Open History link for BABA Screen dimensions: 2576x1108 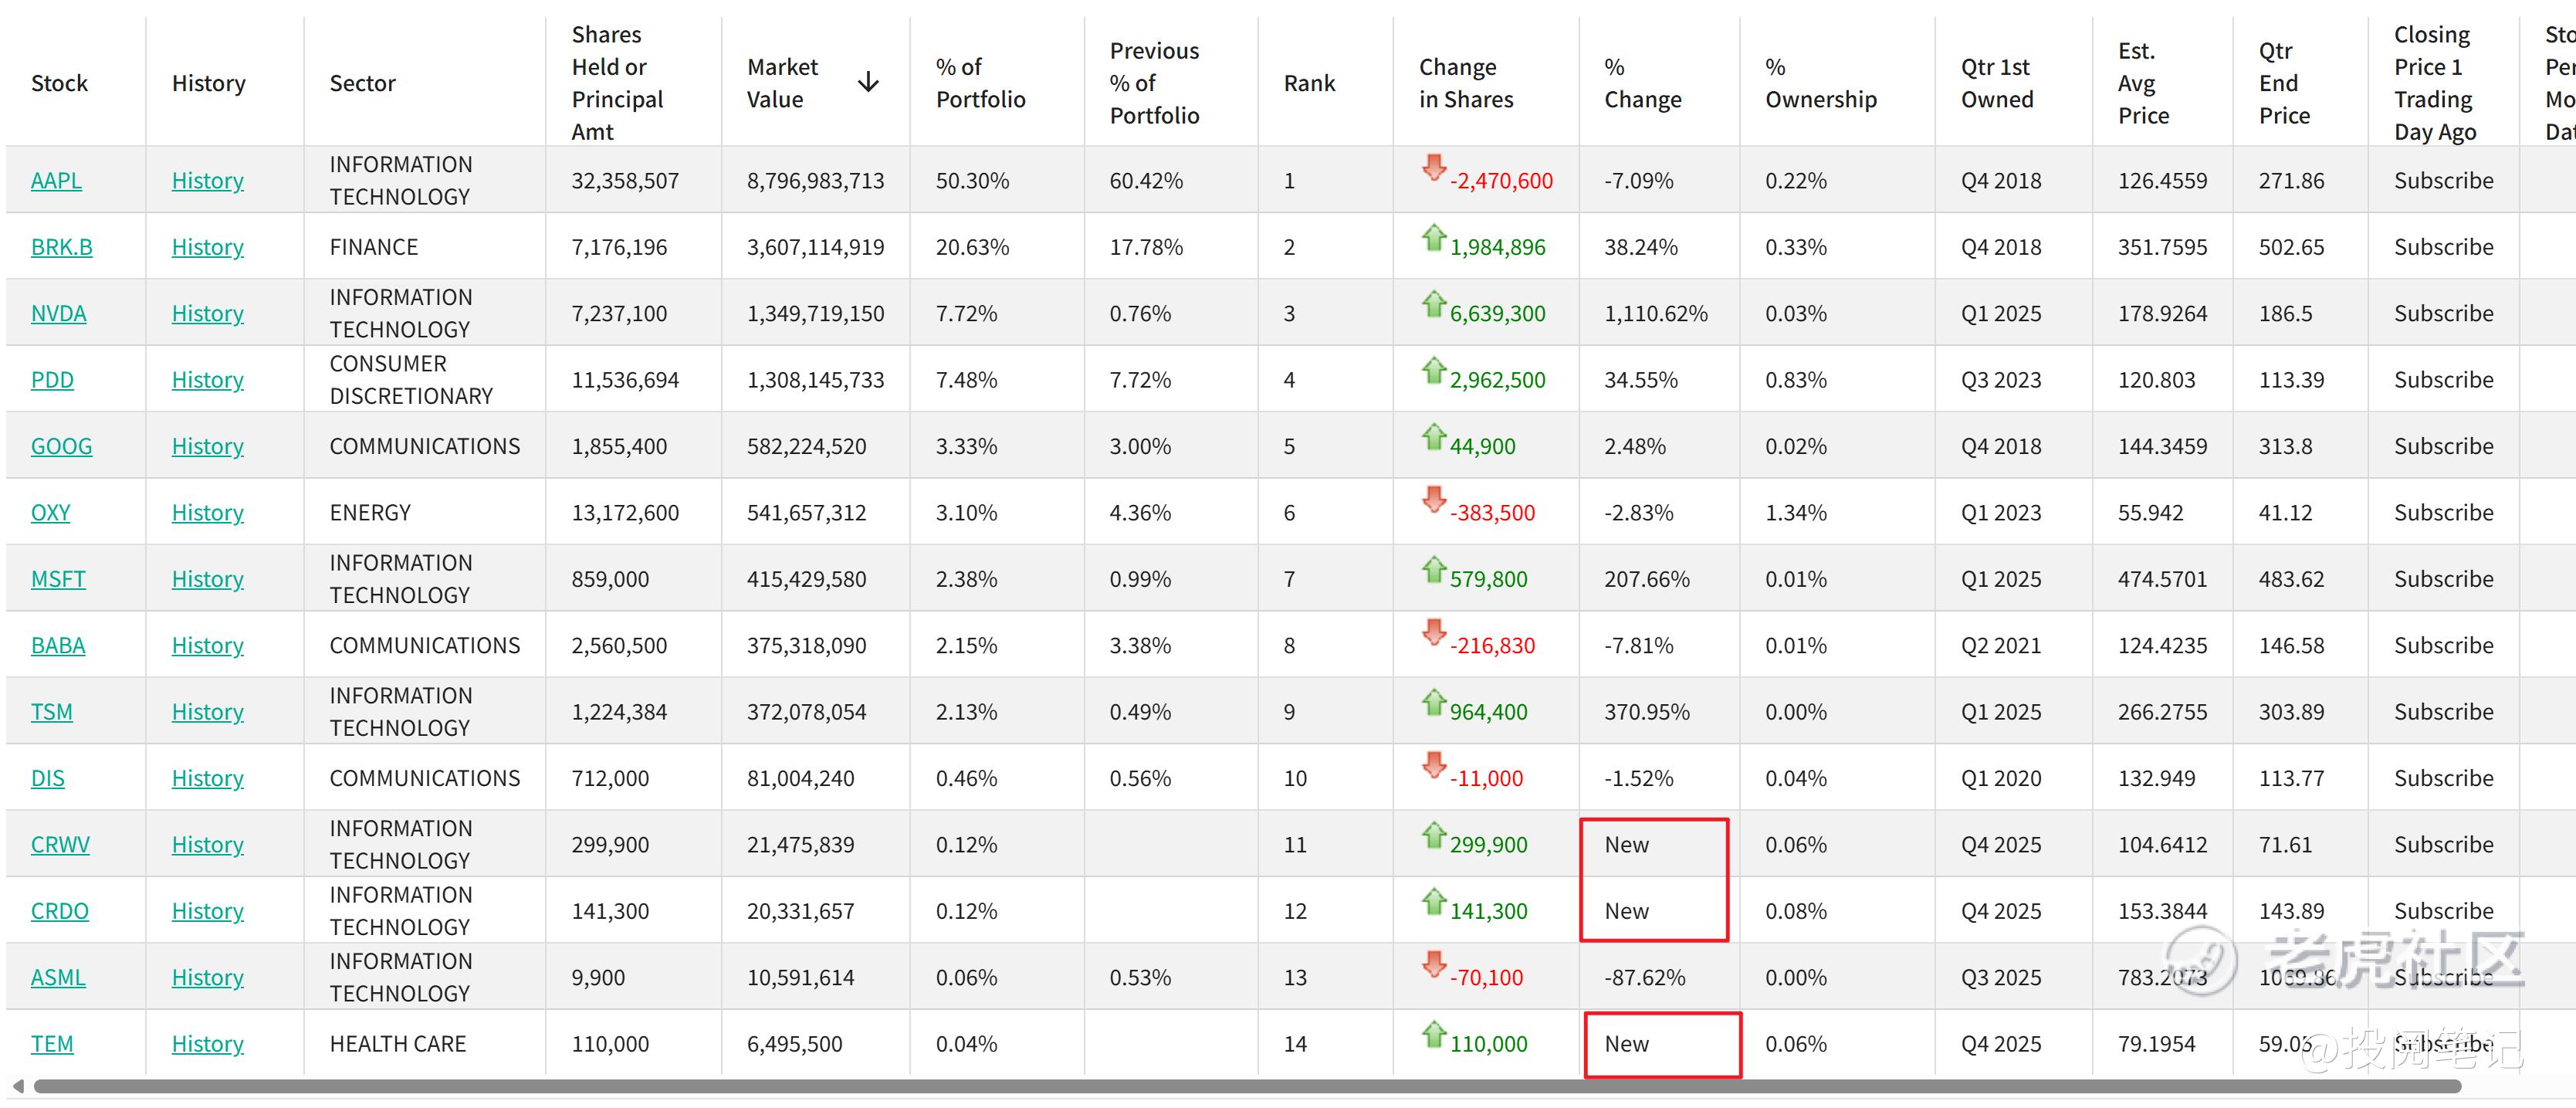pyautogui.click(x=207, y=646)
